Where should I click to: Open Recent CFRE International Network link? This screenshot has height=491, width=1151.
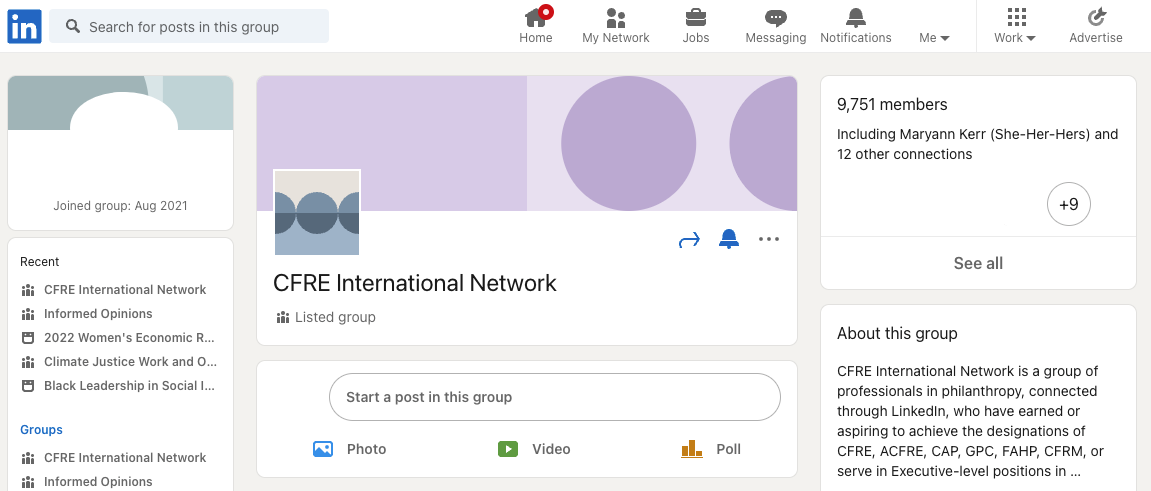tap(125, 290)
